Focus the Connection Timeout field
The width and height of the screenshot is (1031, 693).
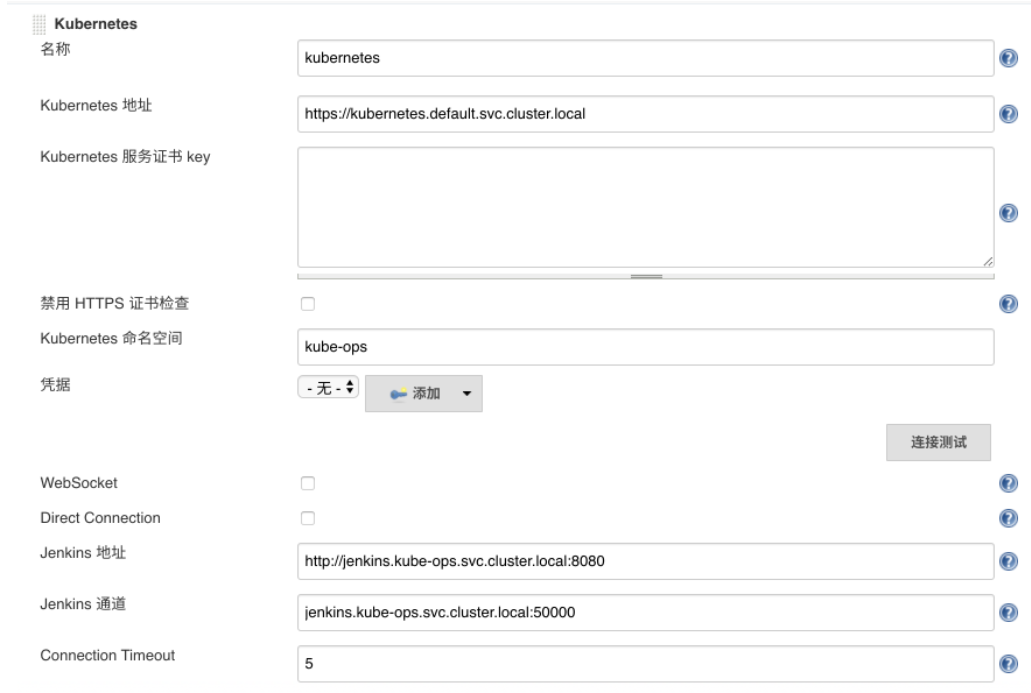[646, 663]
